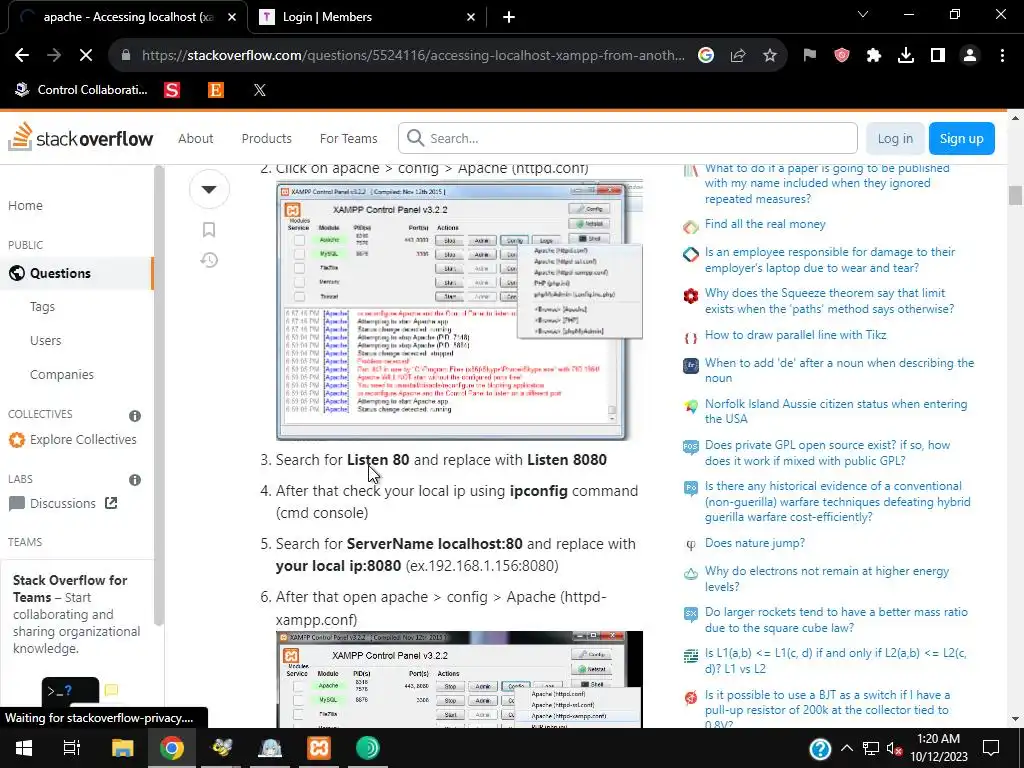The height and width of the screenshot is (768, 1024).
Task: Click the volume icon in system tray
Action: (894, 748)
